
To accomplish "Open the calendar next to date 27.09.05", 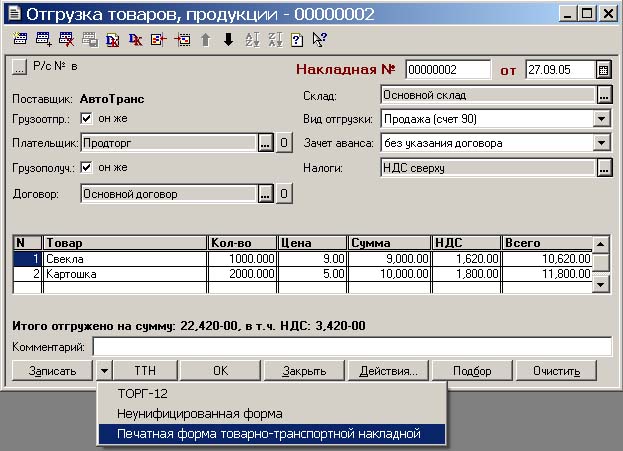I will coord(603,70).
